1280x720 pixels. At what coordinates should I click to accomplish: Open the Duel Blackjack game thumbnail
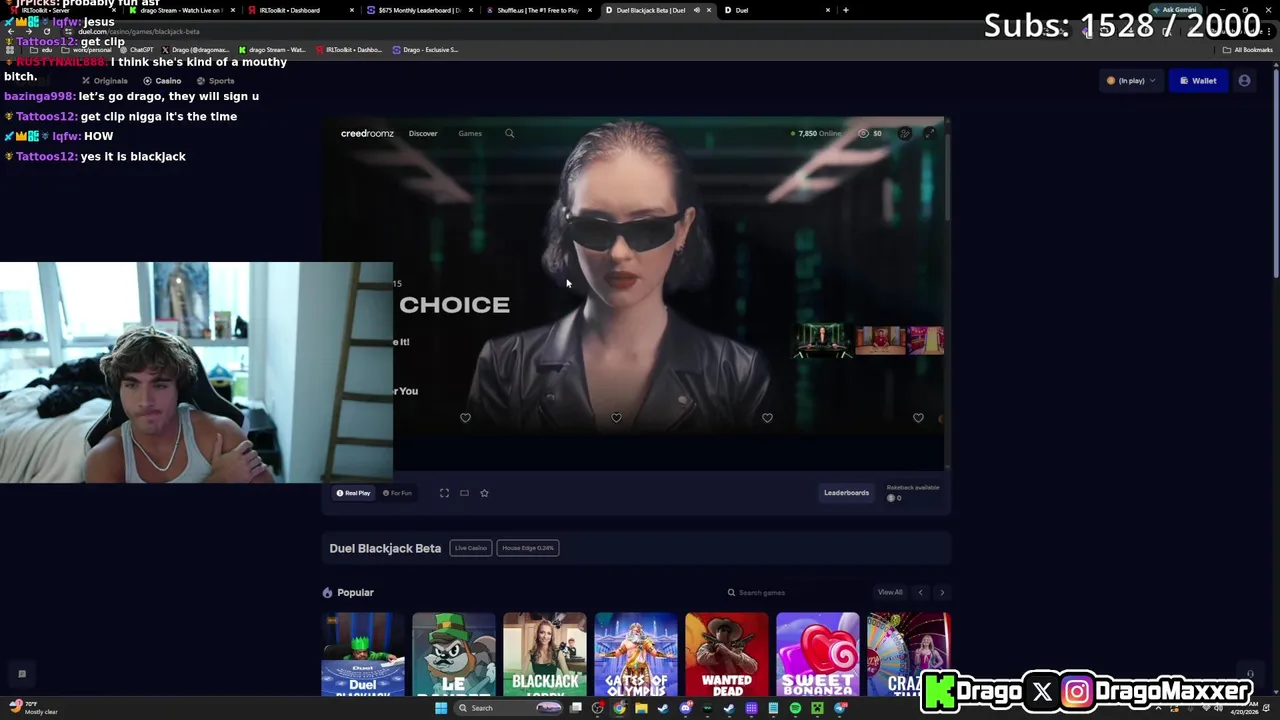[x=363, y=654]
